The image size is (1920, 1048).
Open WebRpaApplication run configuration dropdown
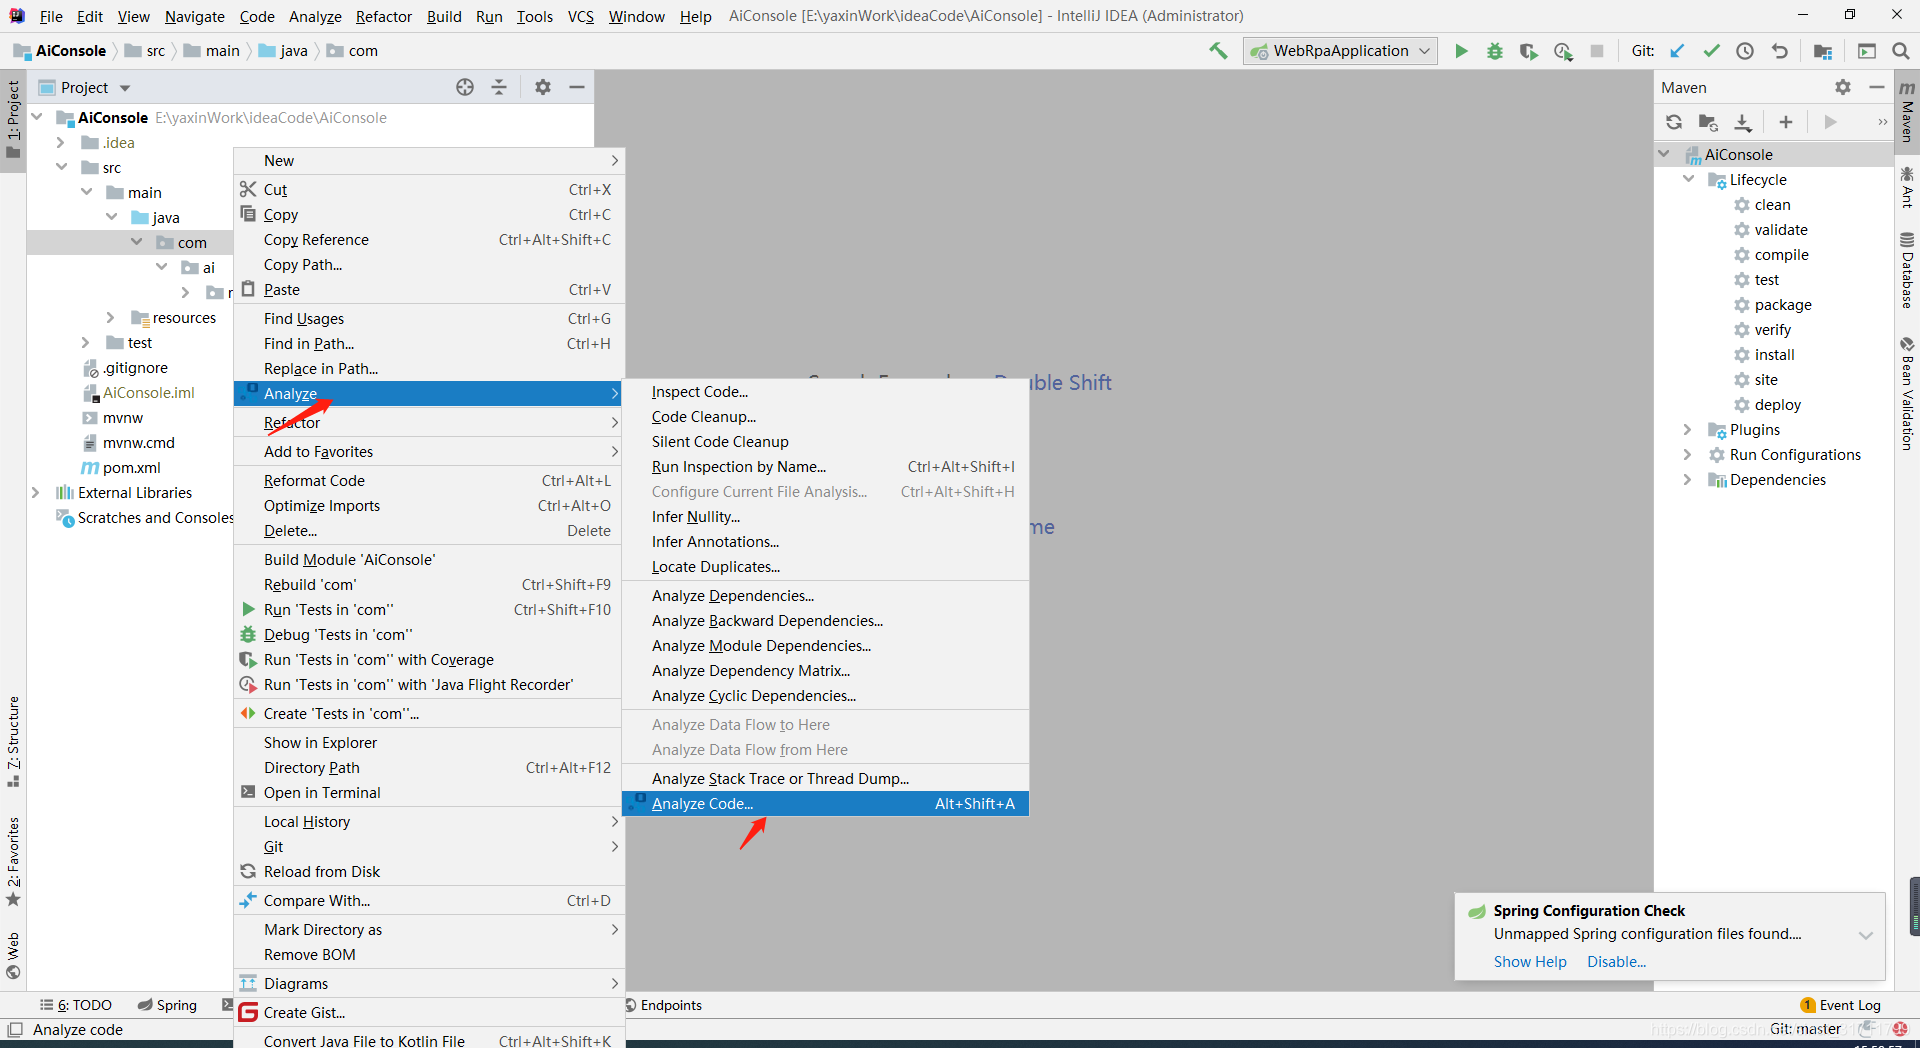tap(1341, 51)
